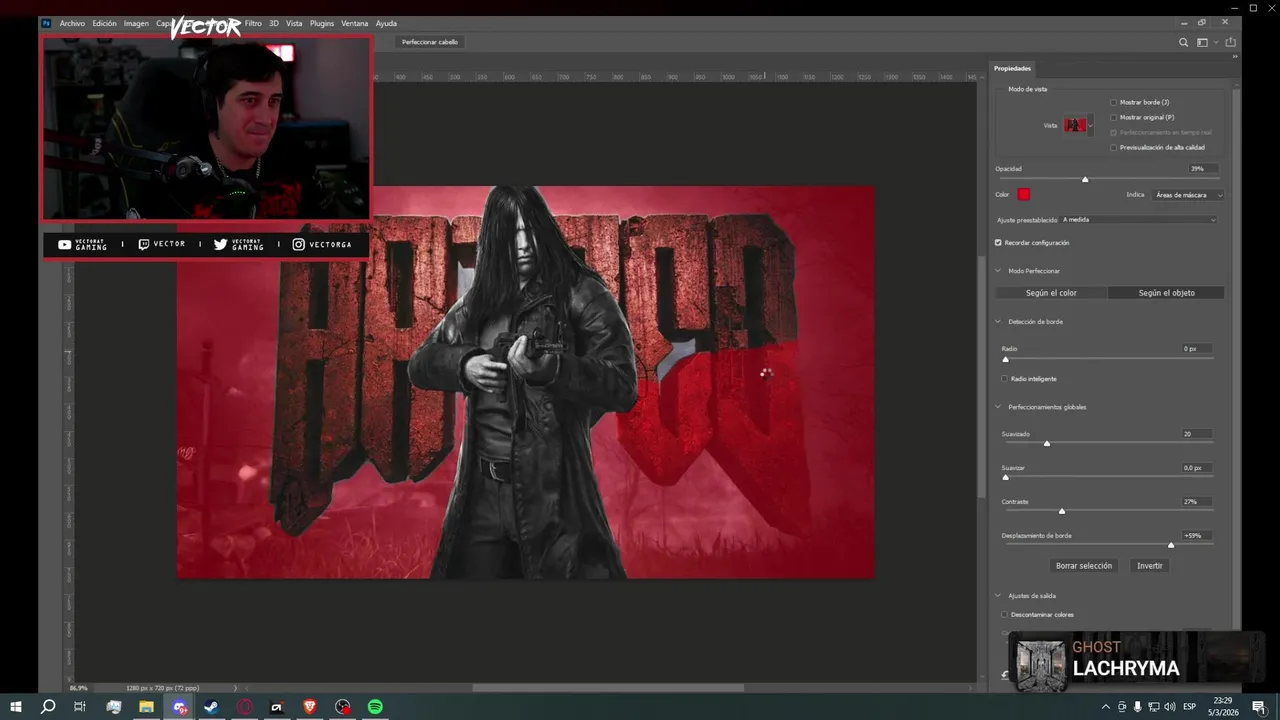Open the active app next to Steam icon

[x=179, y=707]
